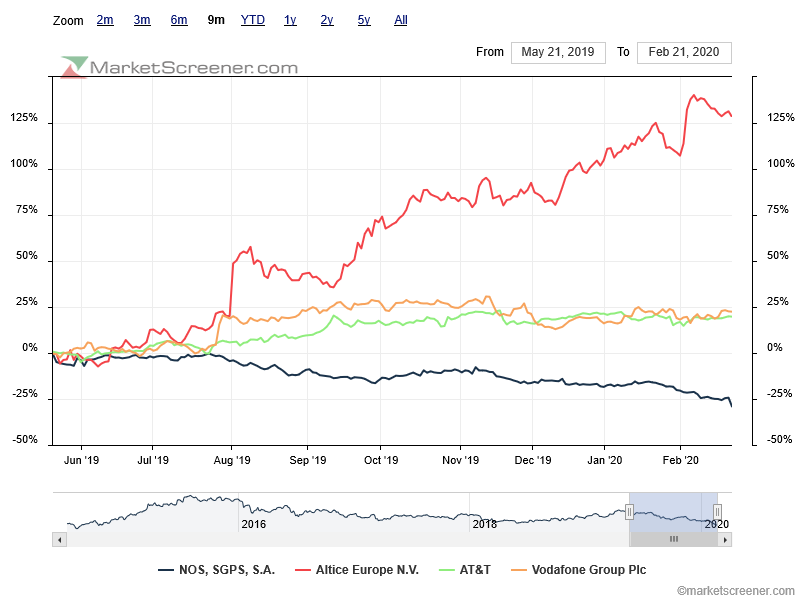Toggle AT&T series in legend
Screen dimensions: 805x600
pyautogui.click(x=465, y=570)
